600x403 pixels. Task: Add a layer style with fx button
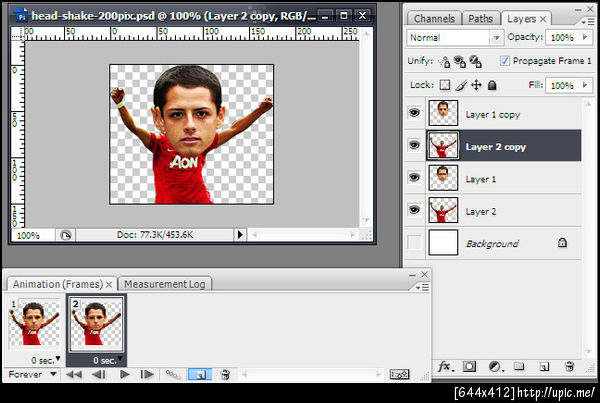tap(445, 367)
